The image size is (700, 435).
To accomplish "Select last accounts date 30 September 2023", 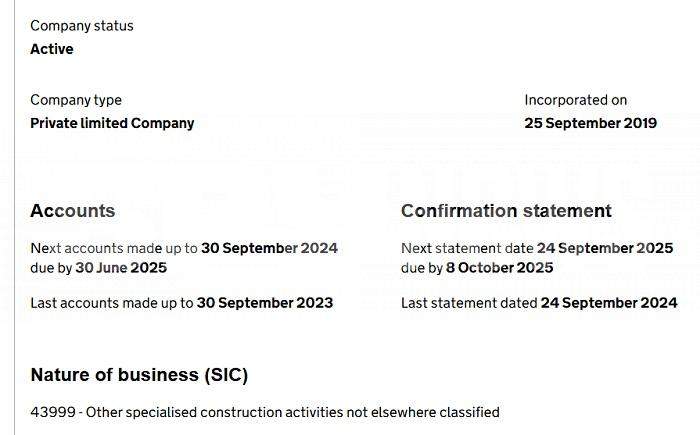I will tap(265, 303).
